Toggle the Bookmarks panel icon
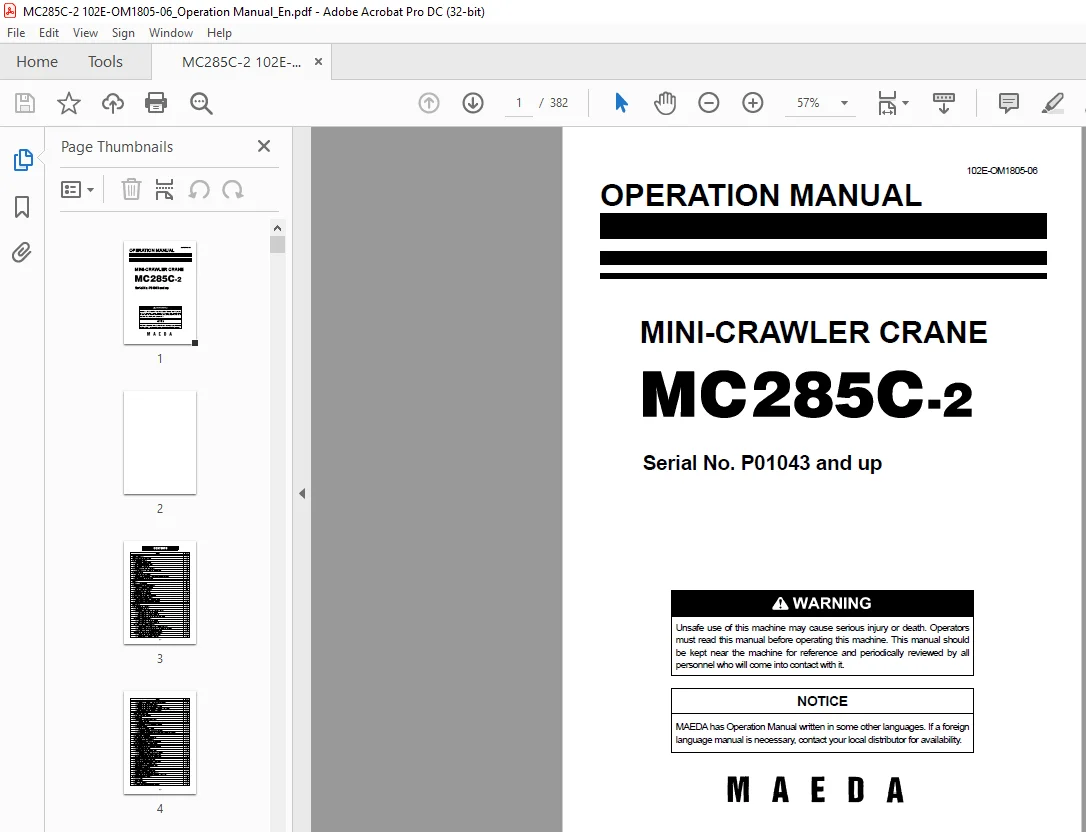This screenshot has height=832, width=1086. [22, 206]
